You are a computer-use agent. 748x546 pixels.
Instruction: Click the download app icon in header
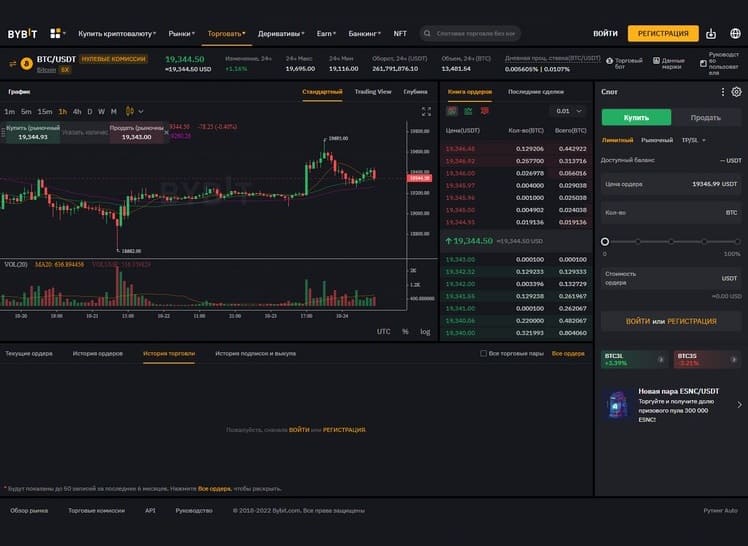[711, 33]
